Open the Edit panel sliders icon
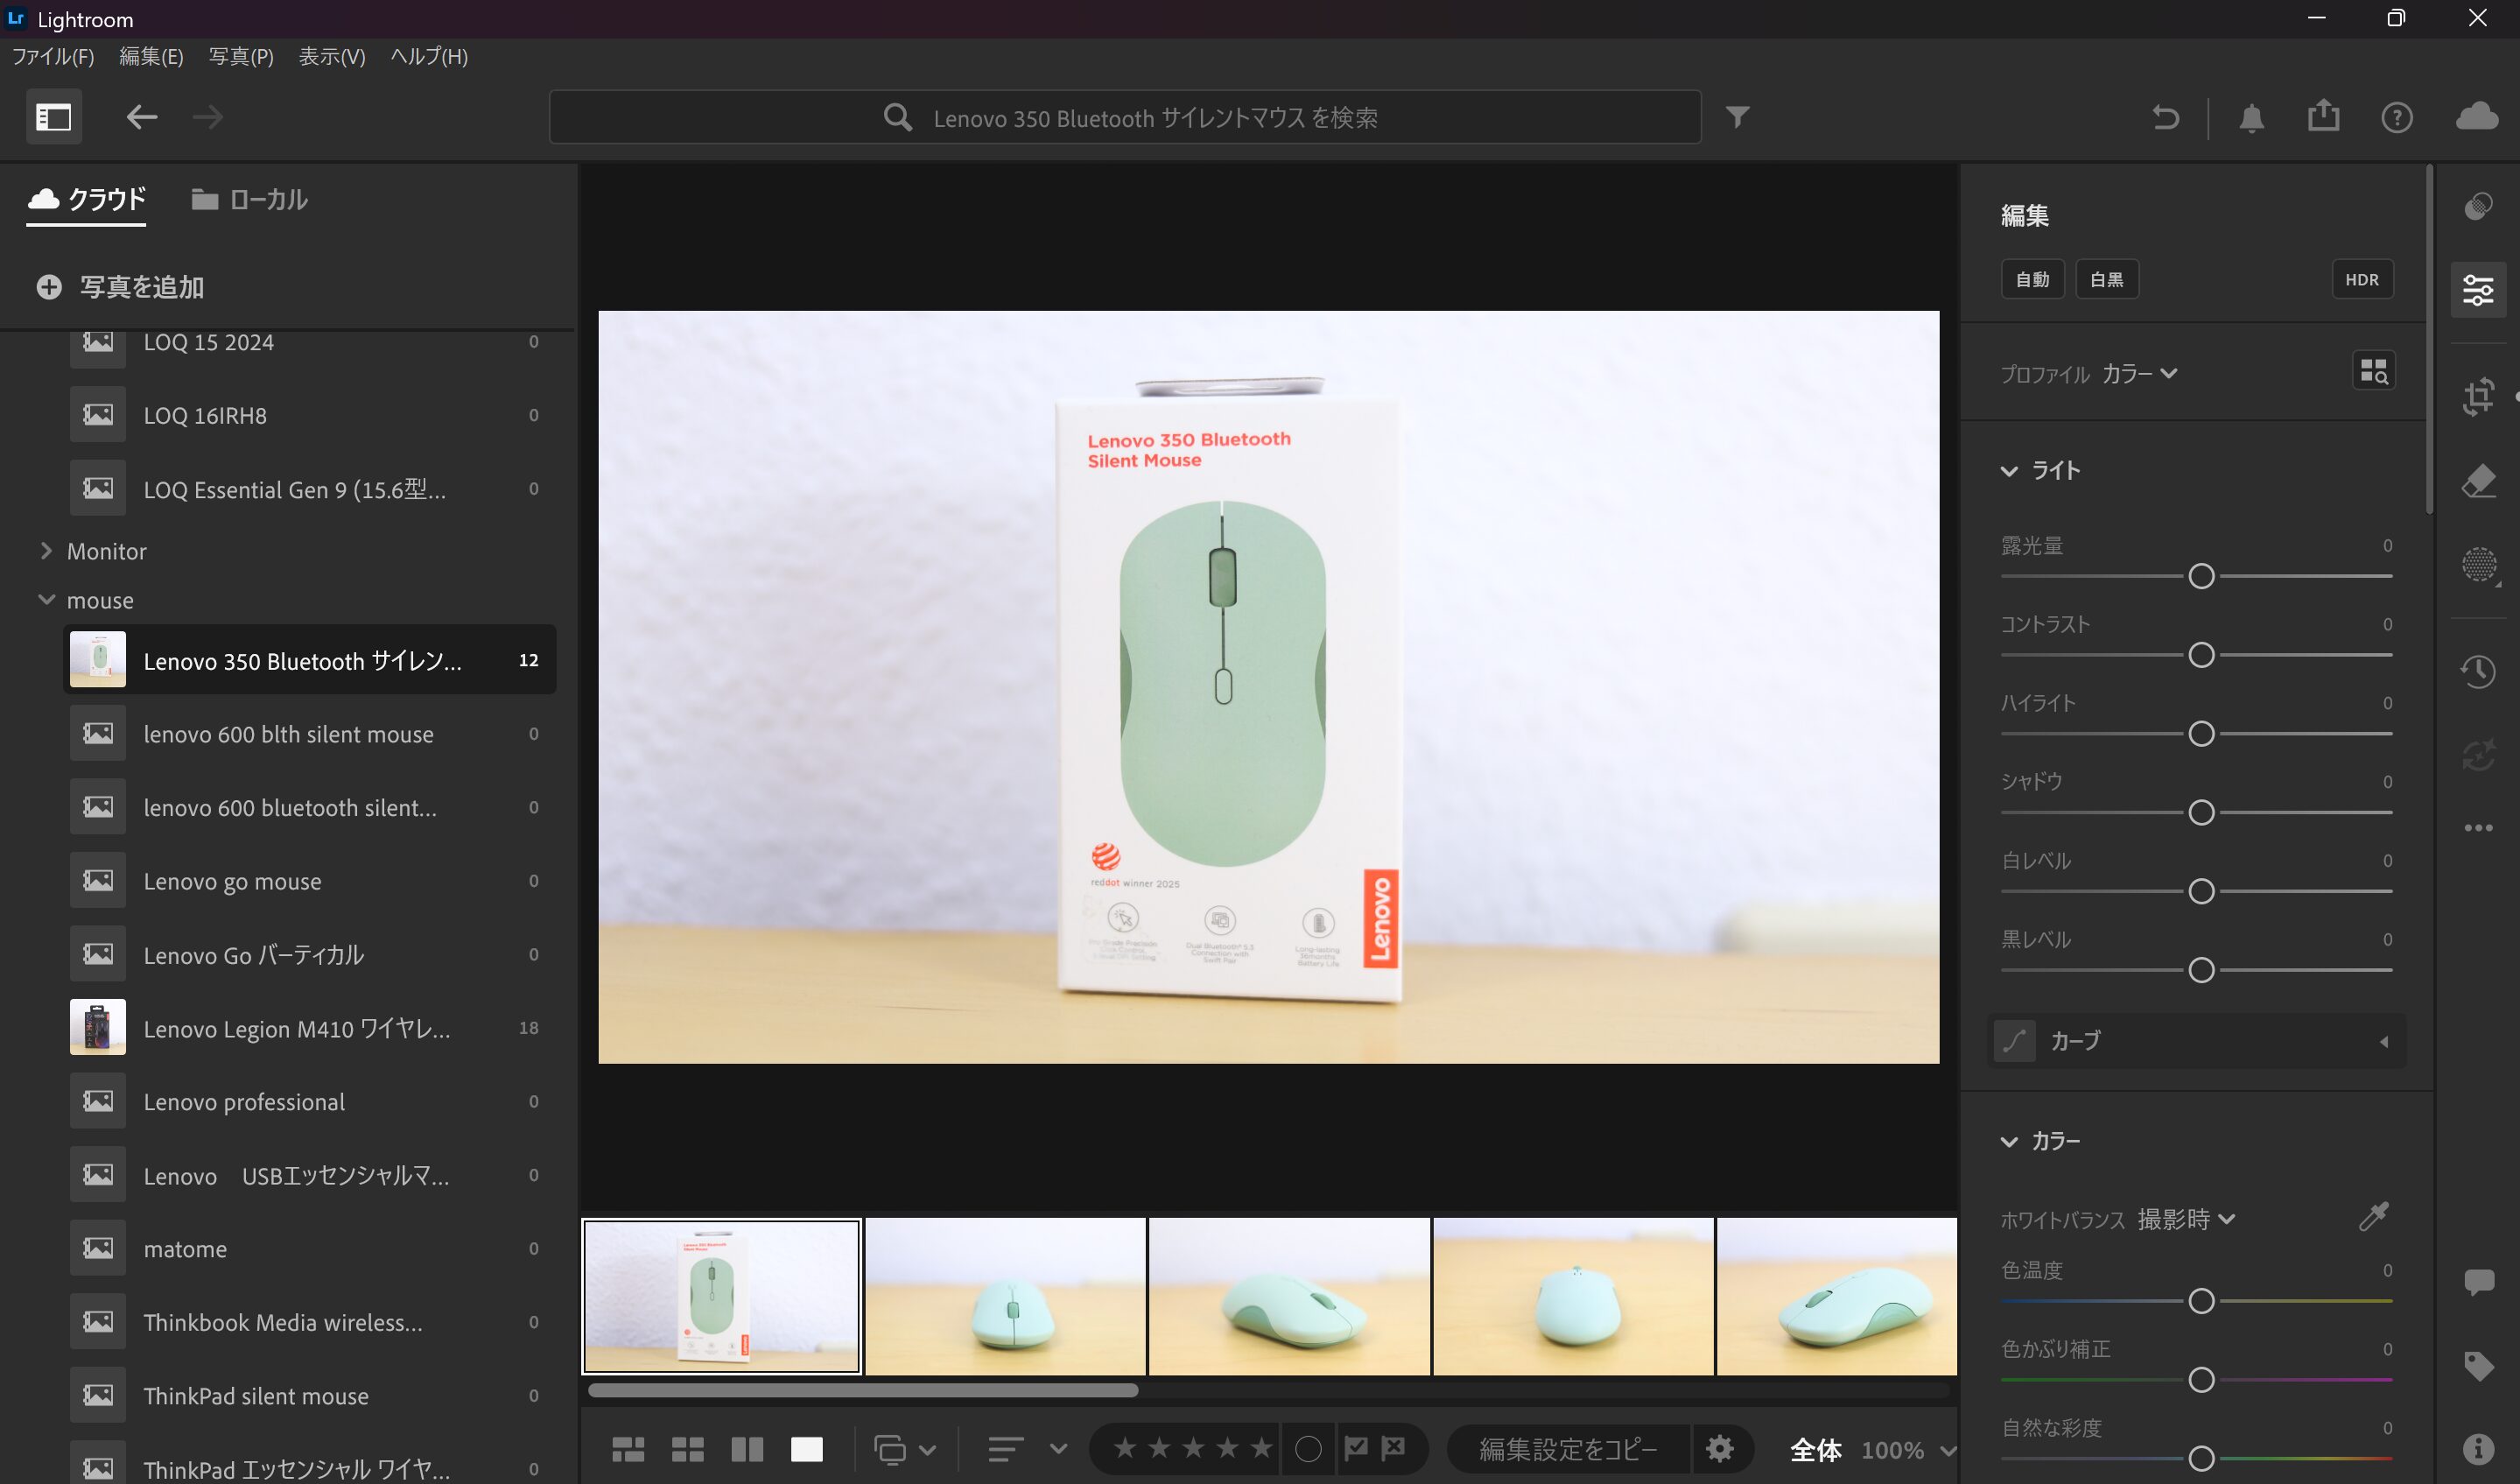 (x=2480, y=290)
